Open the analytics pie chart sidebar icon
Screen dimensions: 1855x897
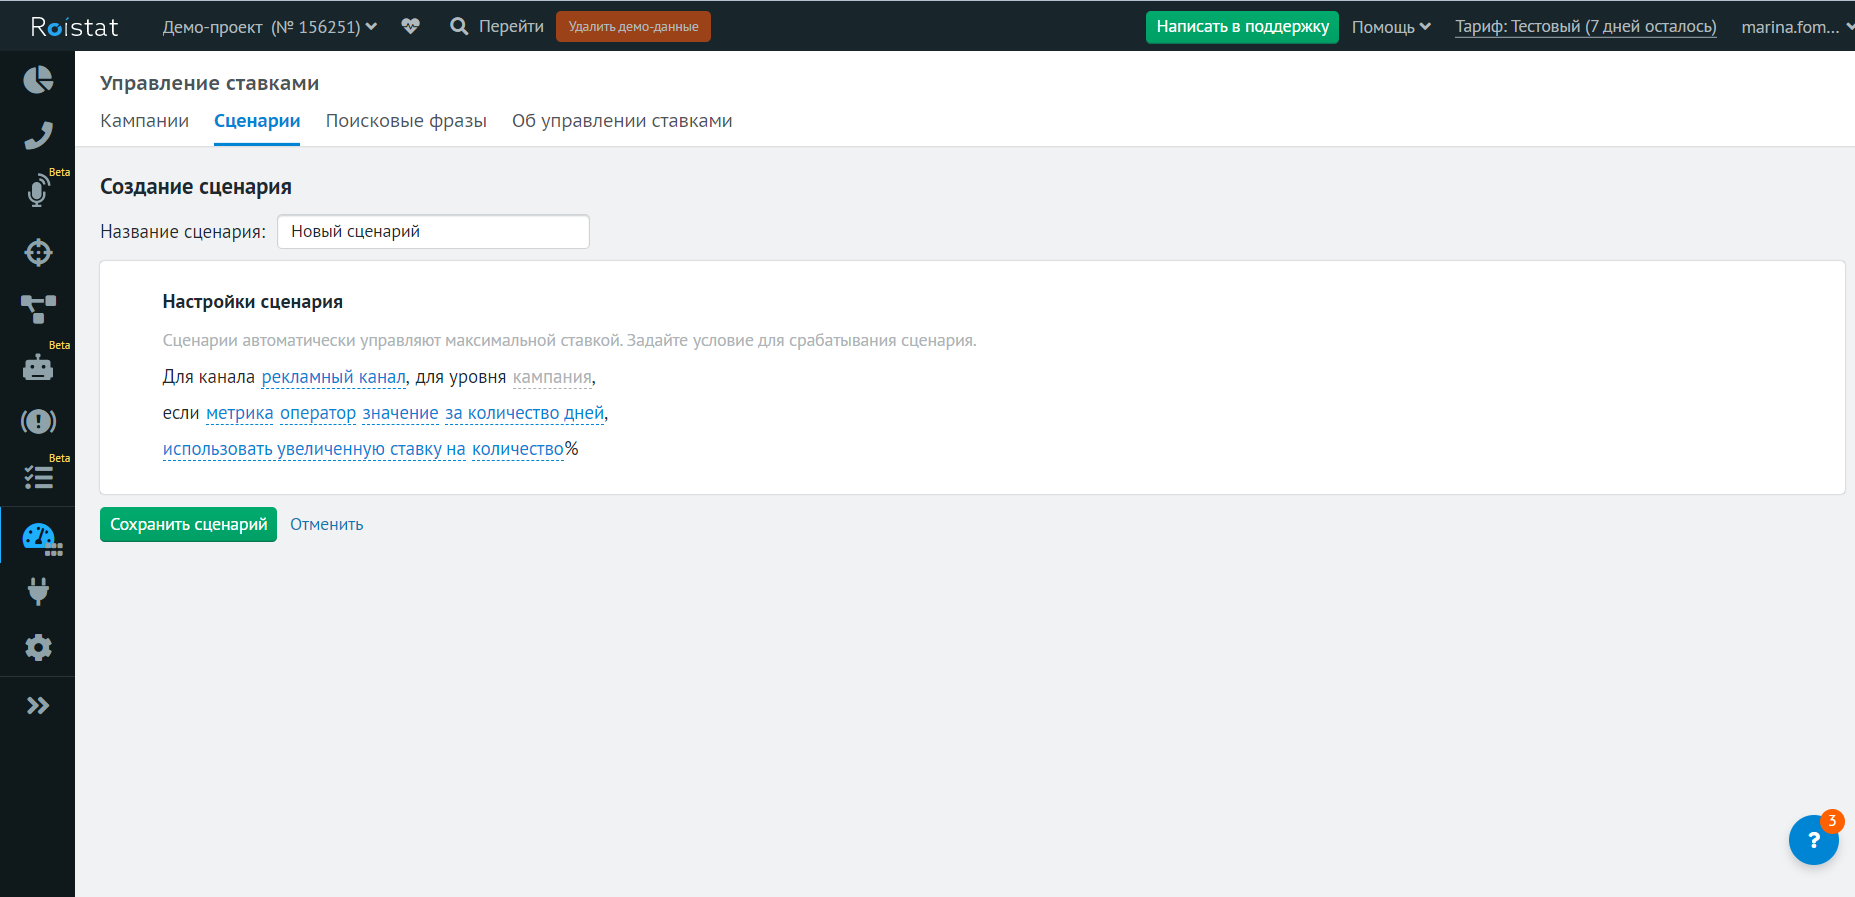[38, 79]
